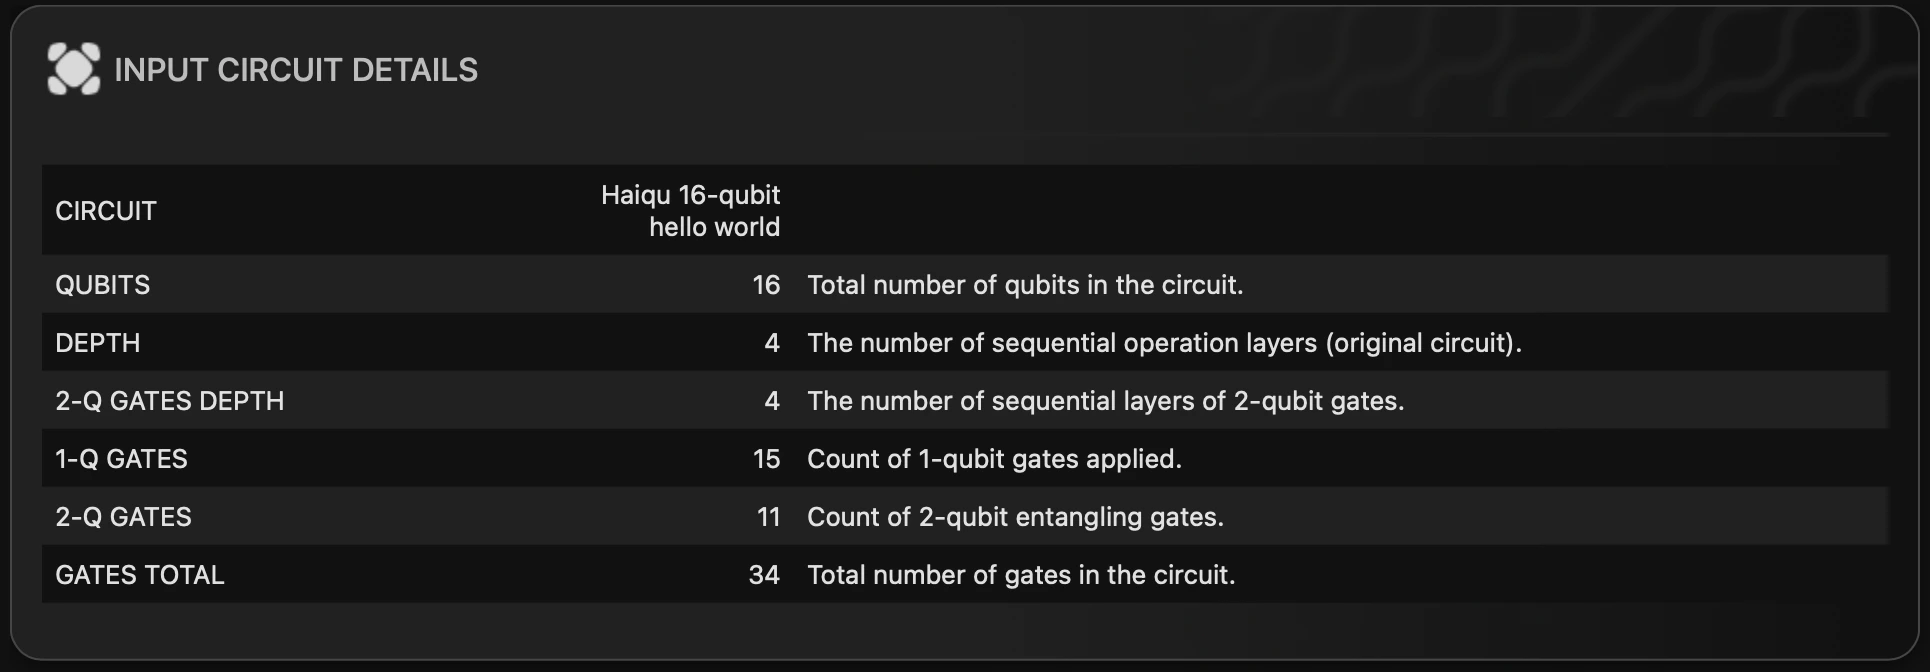Click the total gates description text

tap(1021, 575)
